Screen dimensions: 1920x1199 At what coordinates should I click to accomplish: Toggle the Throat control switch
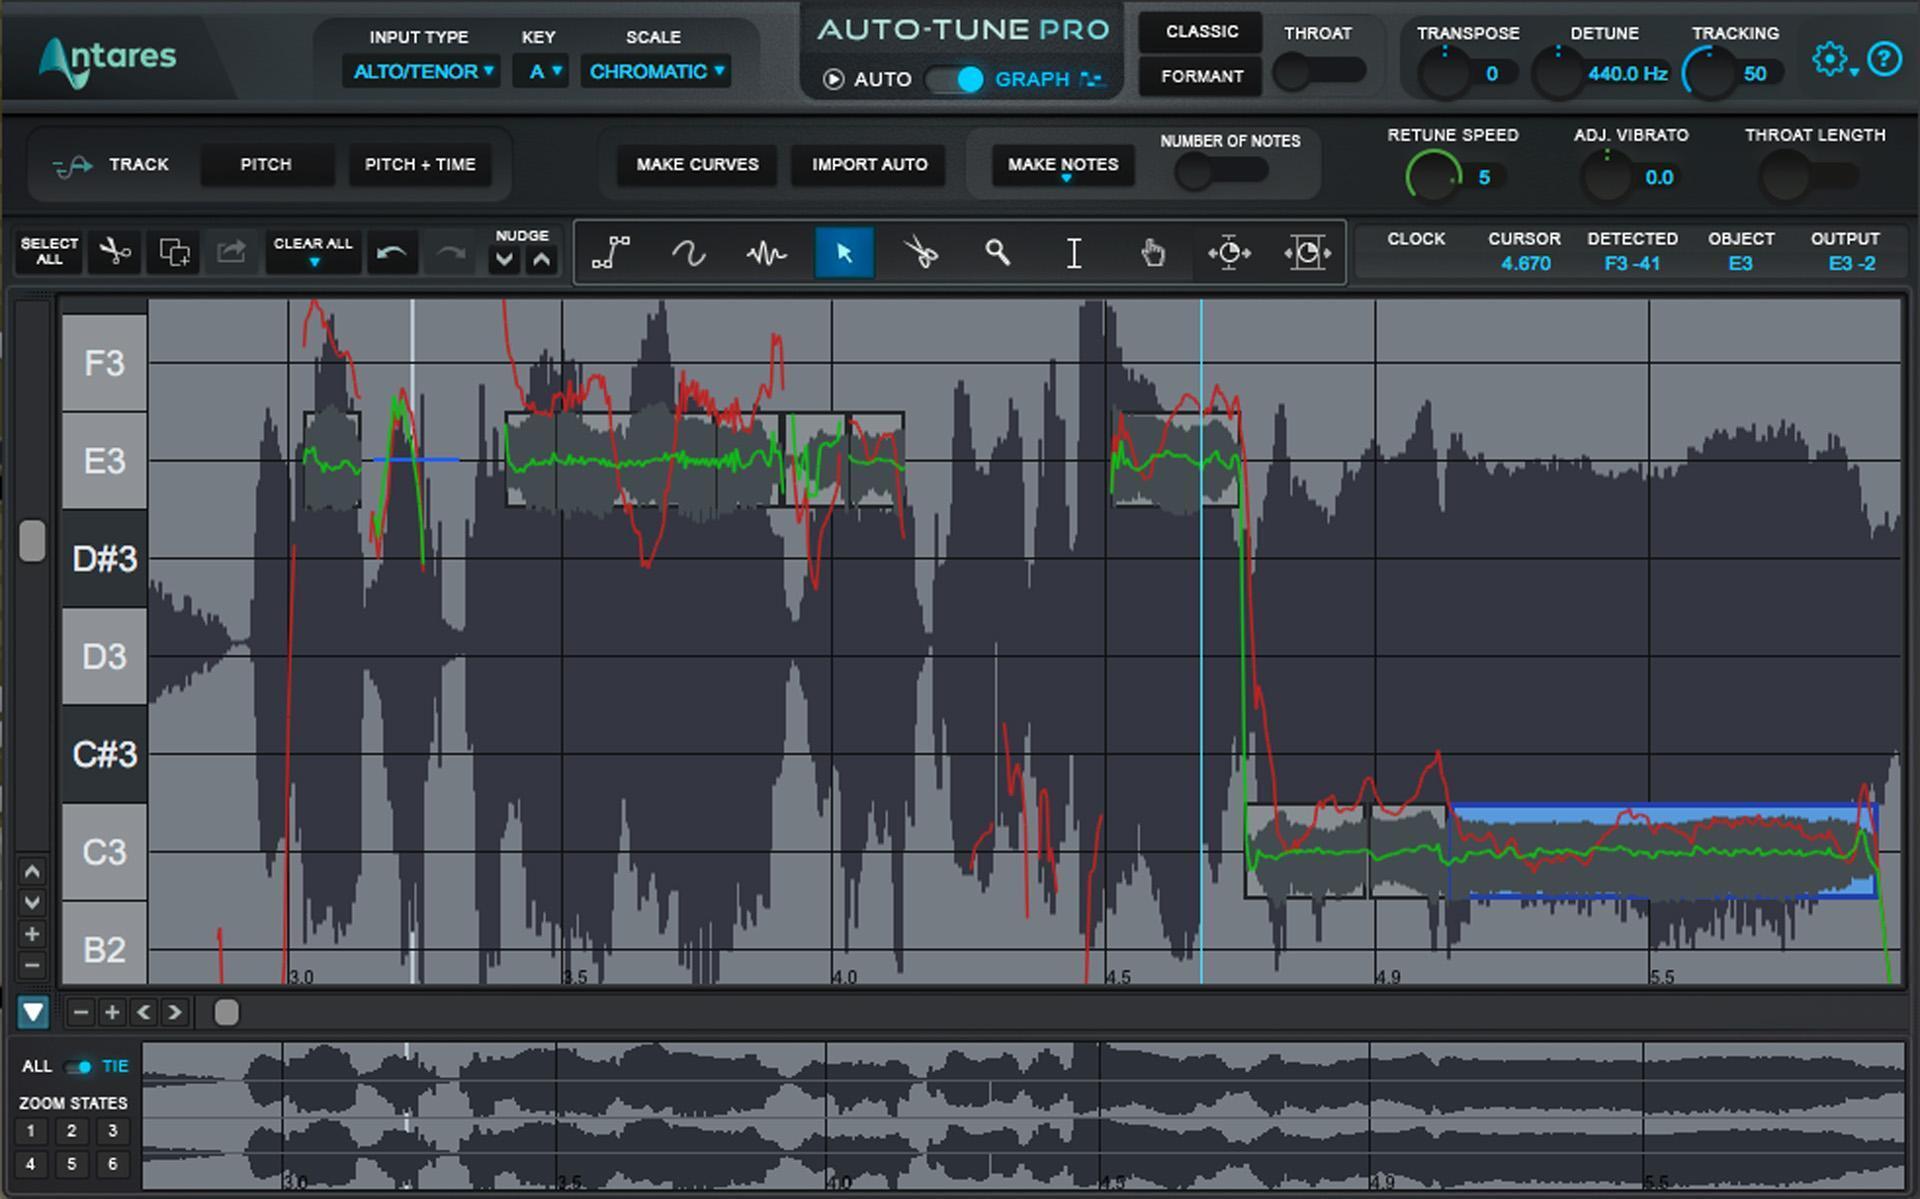pyautogui.click(x=1320, y=71)
